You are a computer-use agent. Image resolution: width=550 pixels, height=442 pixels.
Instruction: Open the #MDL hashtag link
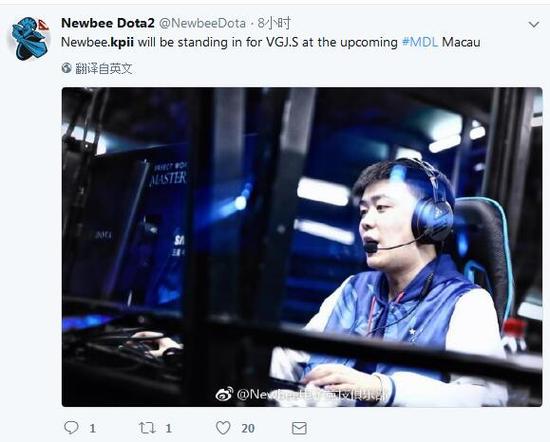(x=420, y=42)
